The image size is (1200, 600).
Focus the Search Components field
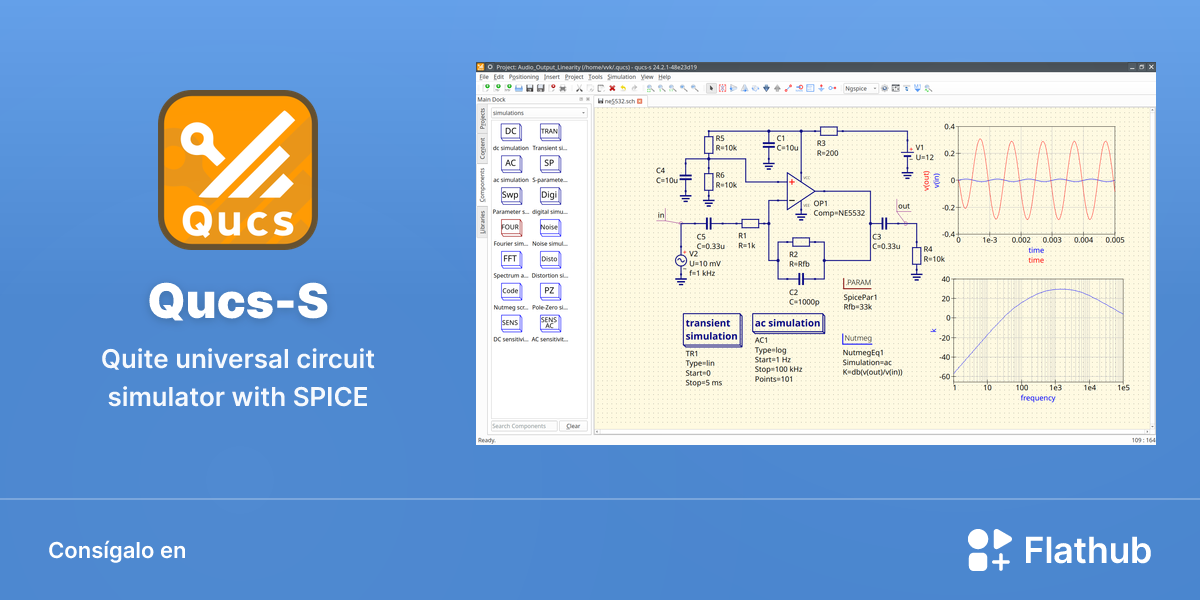524,426
